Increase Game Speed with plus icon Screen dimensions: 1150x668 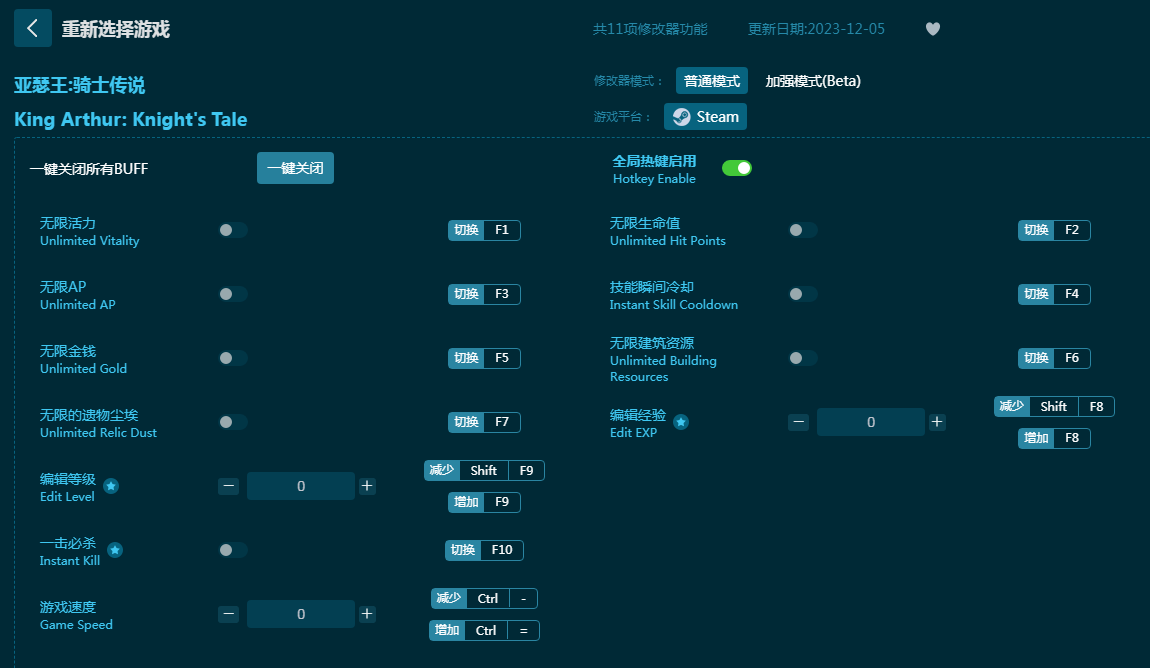[367, 614]
